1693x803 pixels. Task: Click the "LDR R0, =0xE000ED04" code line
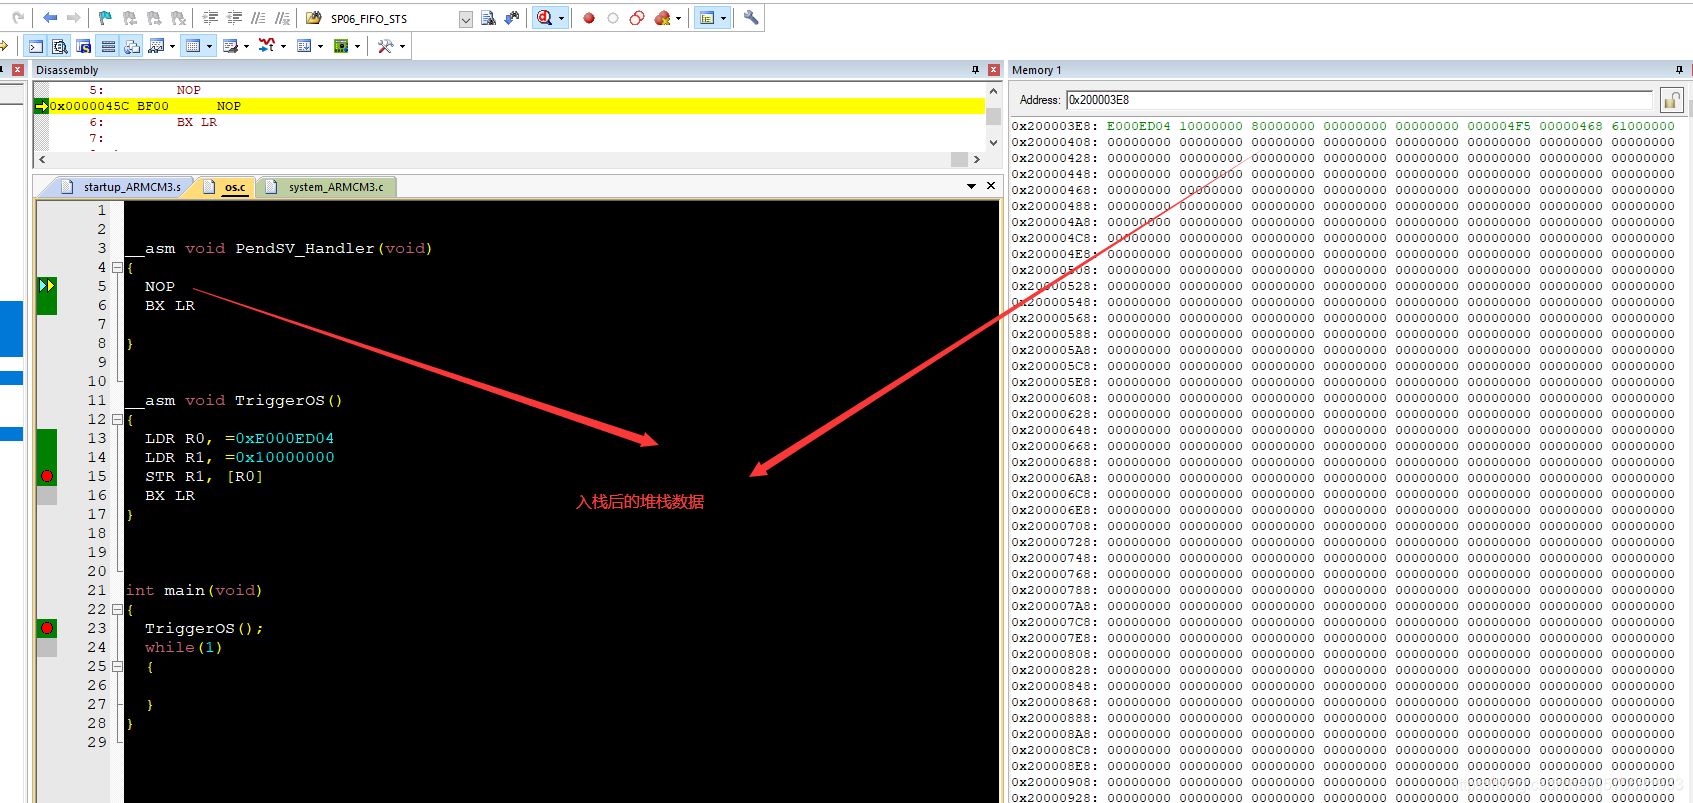tap(239, 438)
